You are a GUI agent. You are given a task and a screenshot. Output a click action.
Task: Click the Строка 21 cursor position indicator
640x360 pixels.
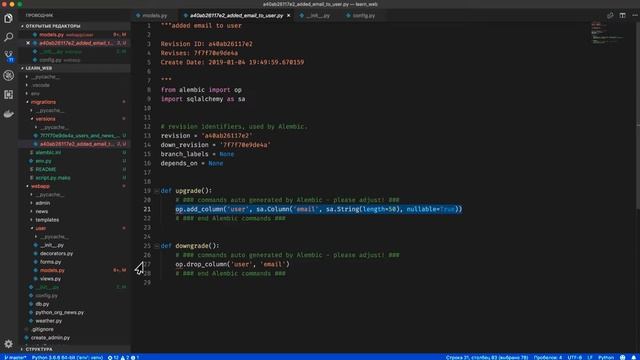[487, 357]
